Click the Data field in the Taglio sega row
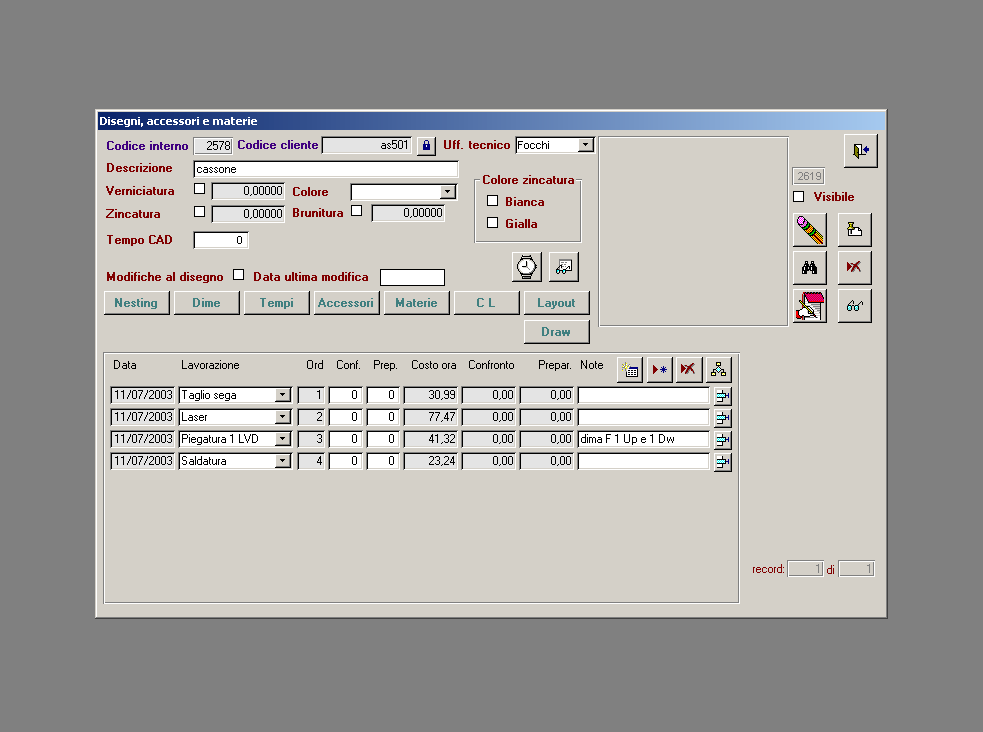This screenshot has width=983, height=732. tap(143, 395)
